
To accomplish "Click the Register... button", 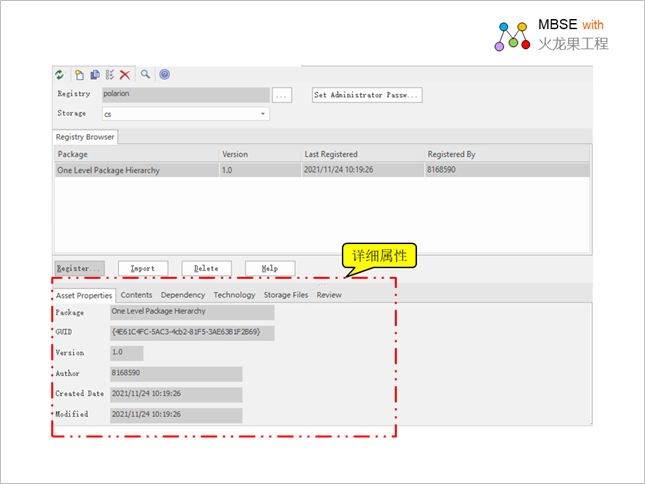I will (79, 268).
